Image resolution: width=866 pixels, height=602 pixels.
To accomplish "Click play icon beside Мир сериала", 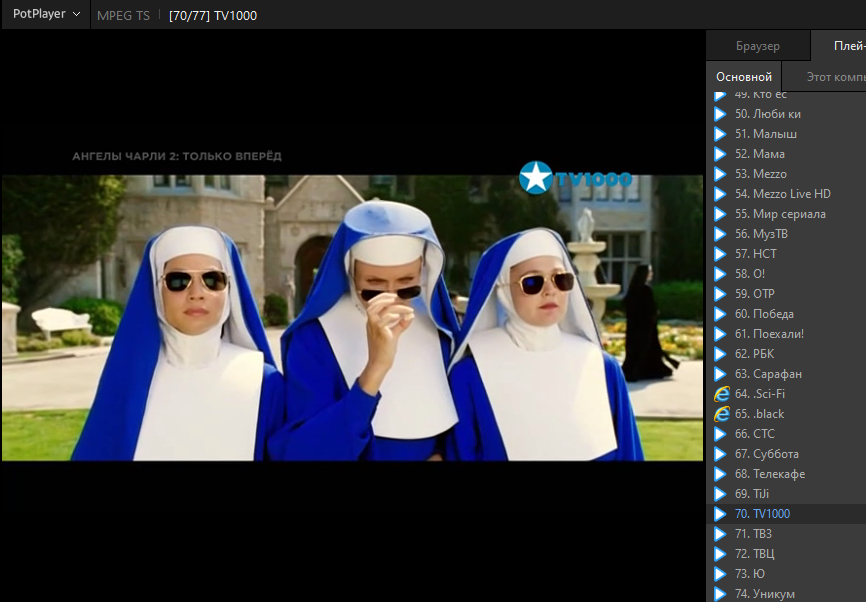I will 720,214.
